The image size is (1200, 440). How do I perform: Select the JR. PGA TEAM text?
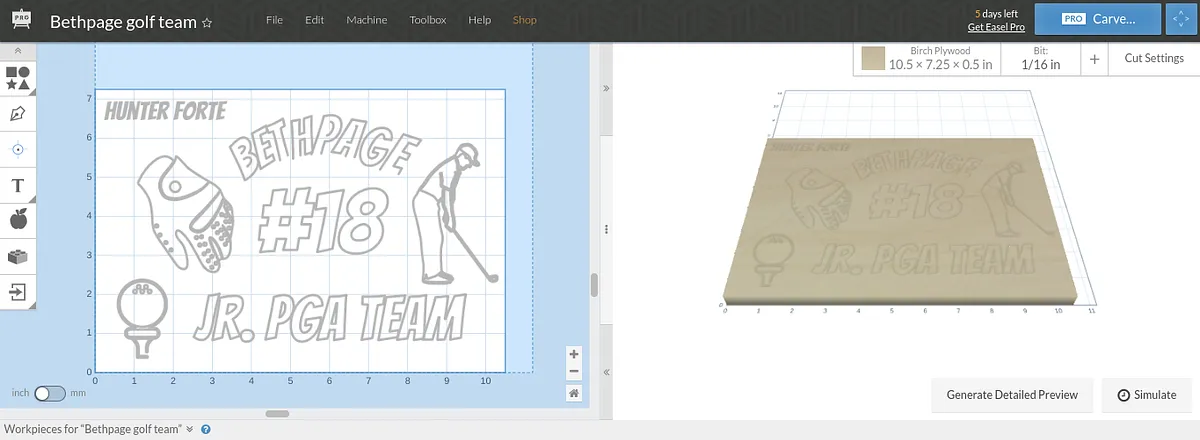click(329, 320)
